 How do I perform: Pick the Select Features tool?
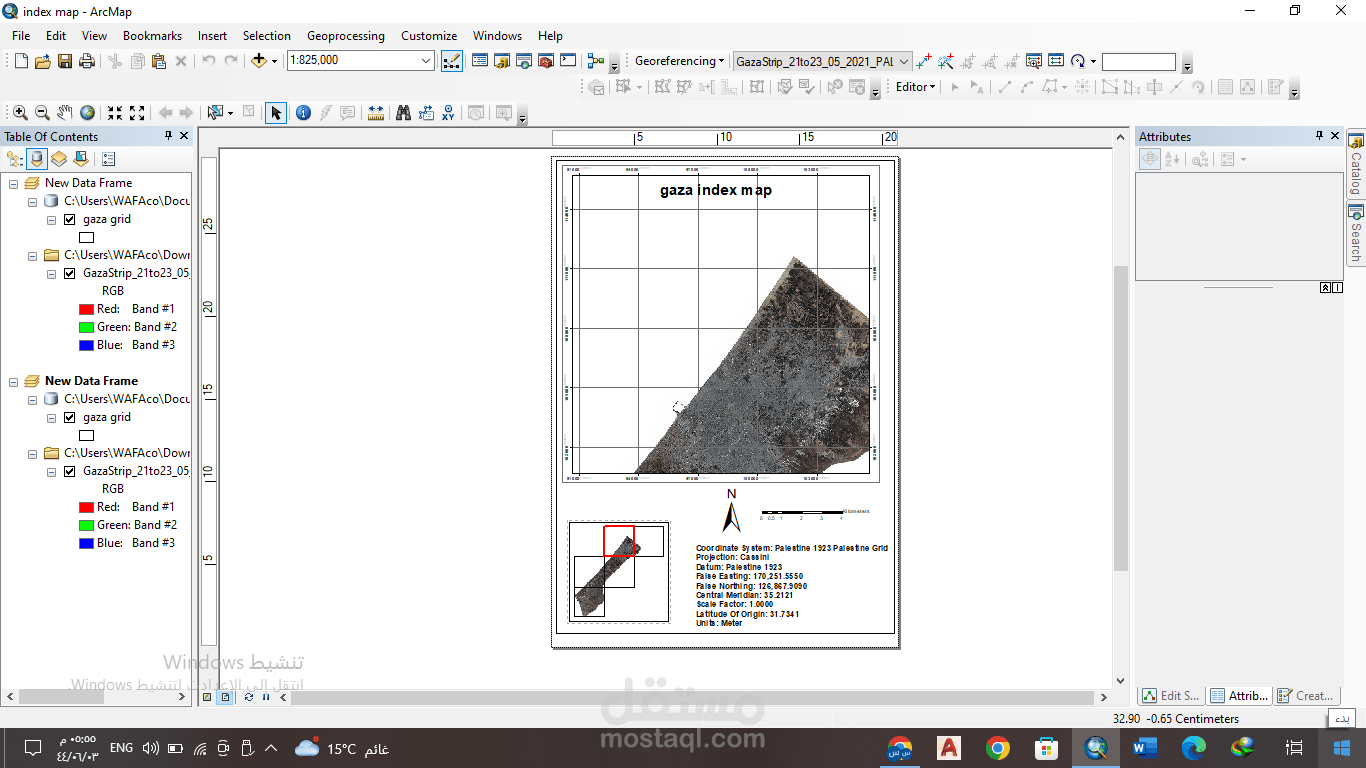click(x=215, y=113)
